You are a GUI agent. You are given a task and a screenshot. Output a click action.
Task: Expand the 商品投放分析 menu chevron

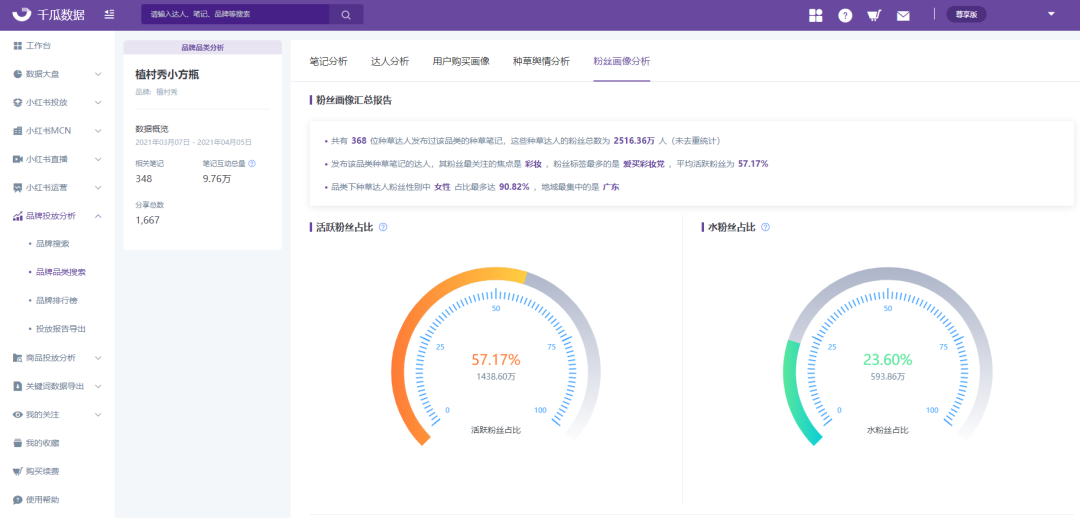[x=98, y=358]
